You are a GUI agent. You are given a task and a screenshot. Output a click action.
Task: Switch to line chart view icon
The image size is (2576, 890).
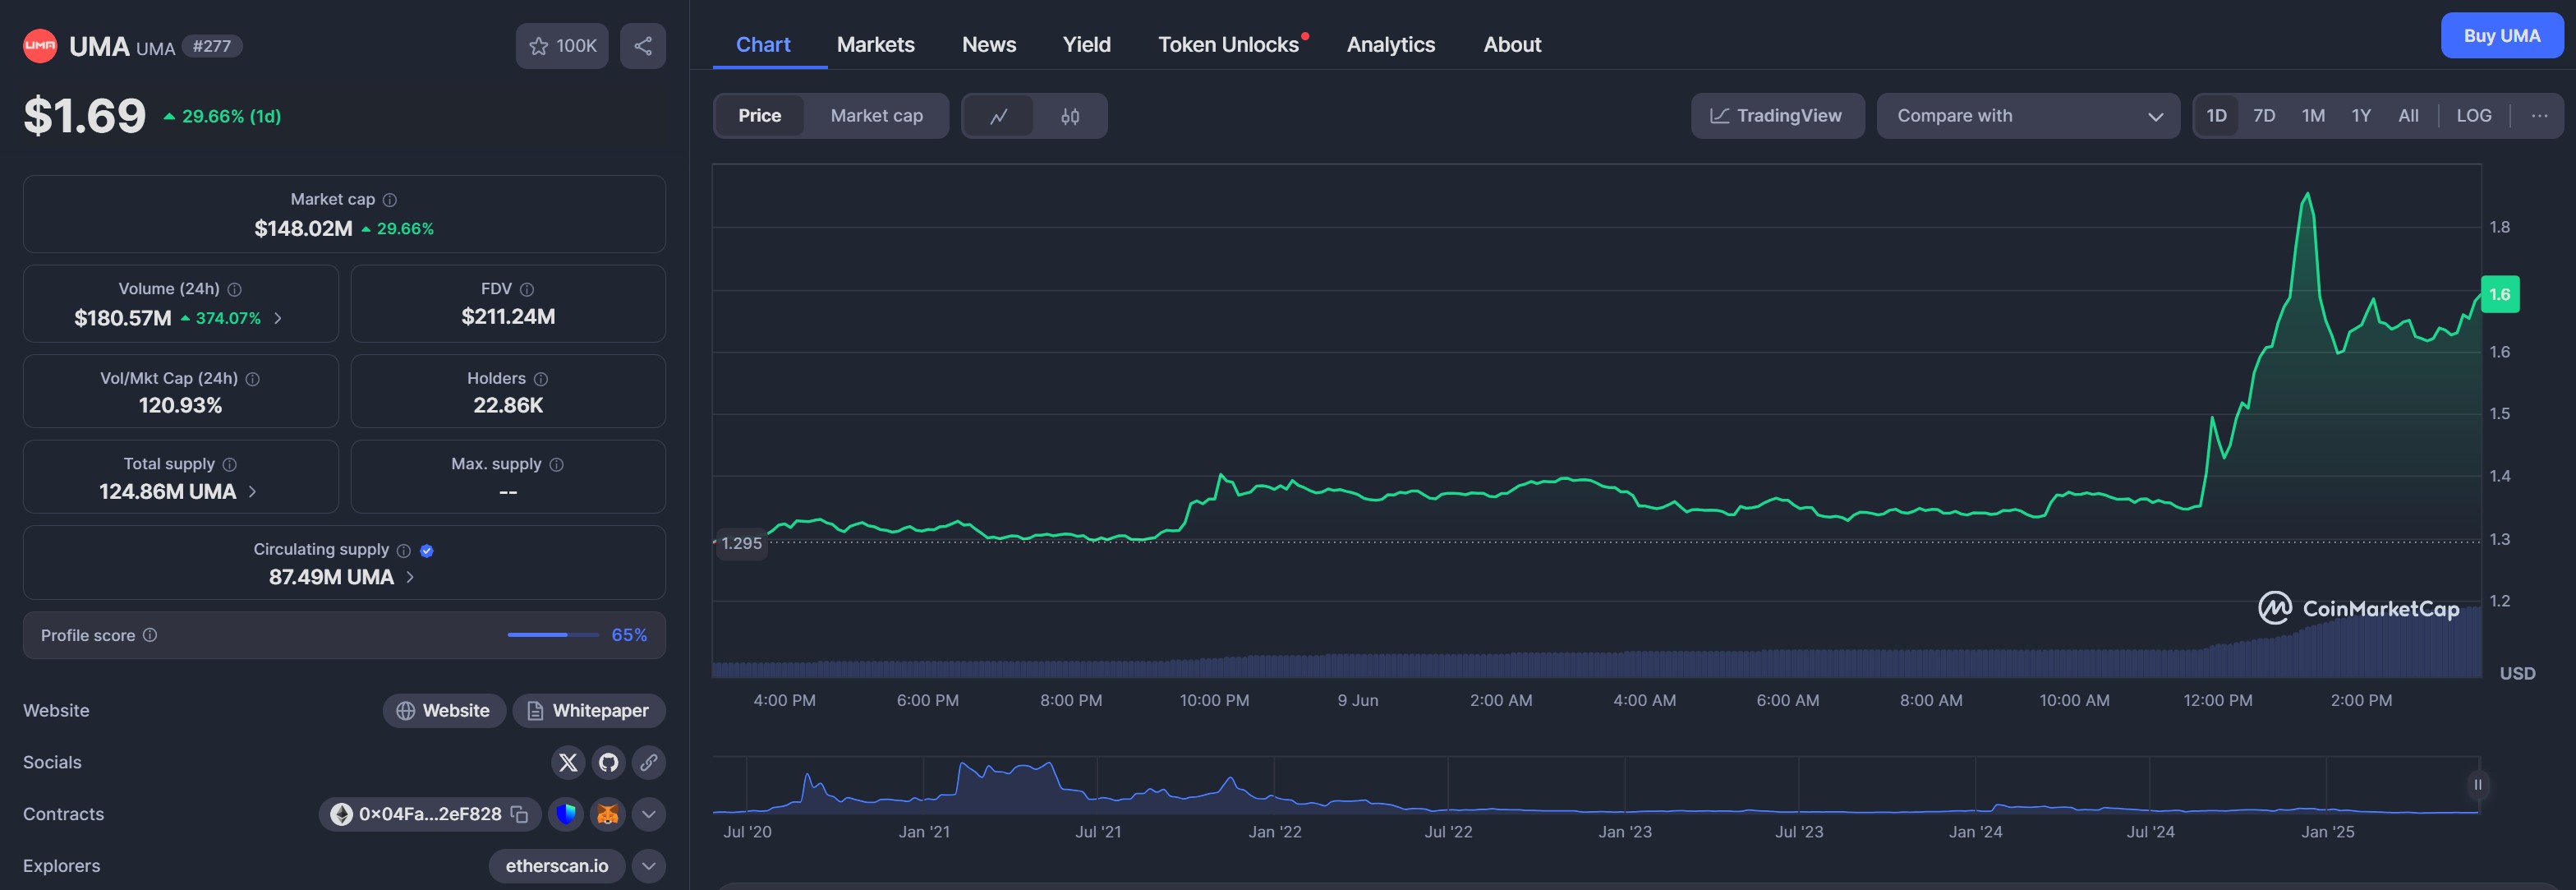coord(998,116)
